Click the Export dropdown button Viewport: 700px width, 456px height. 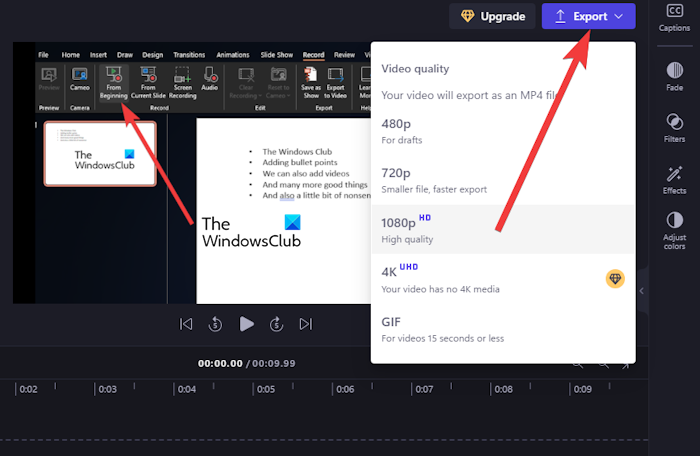[x=588, y=17]
